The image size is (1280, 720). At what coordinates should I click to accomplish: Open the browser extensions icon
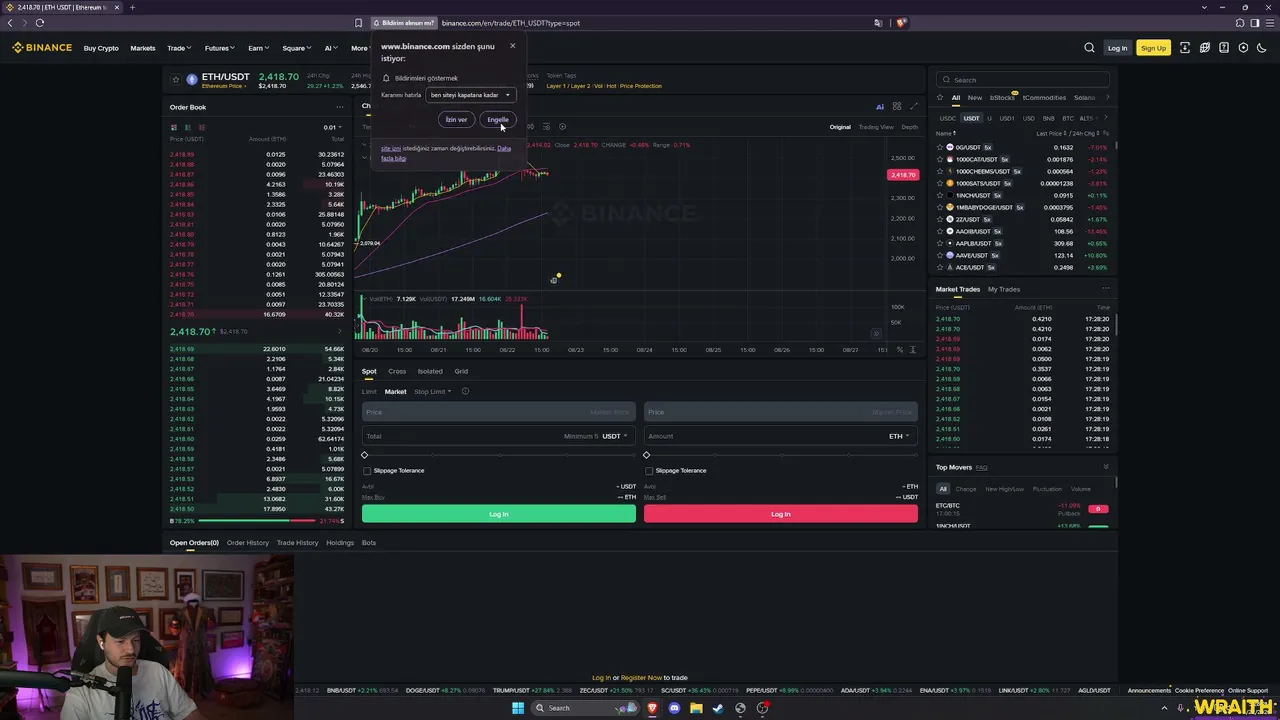1241,23
